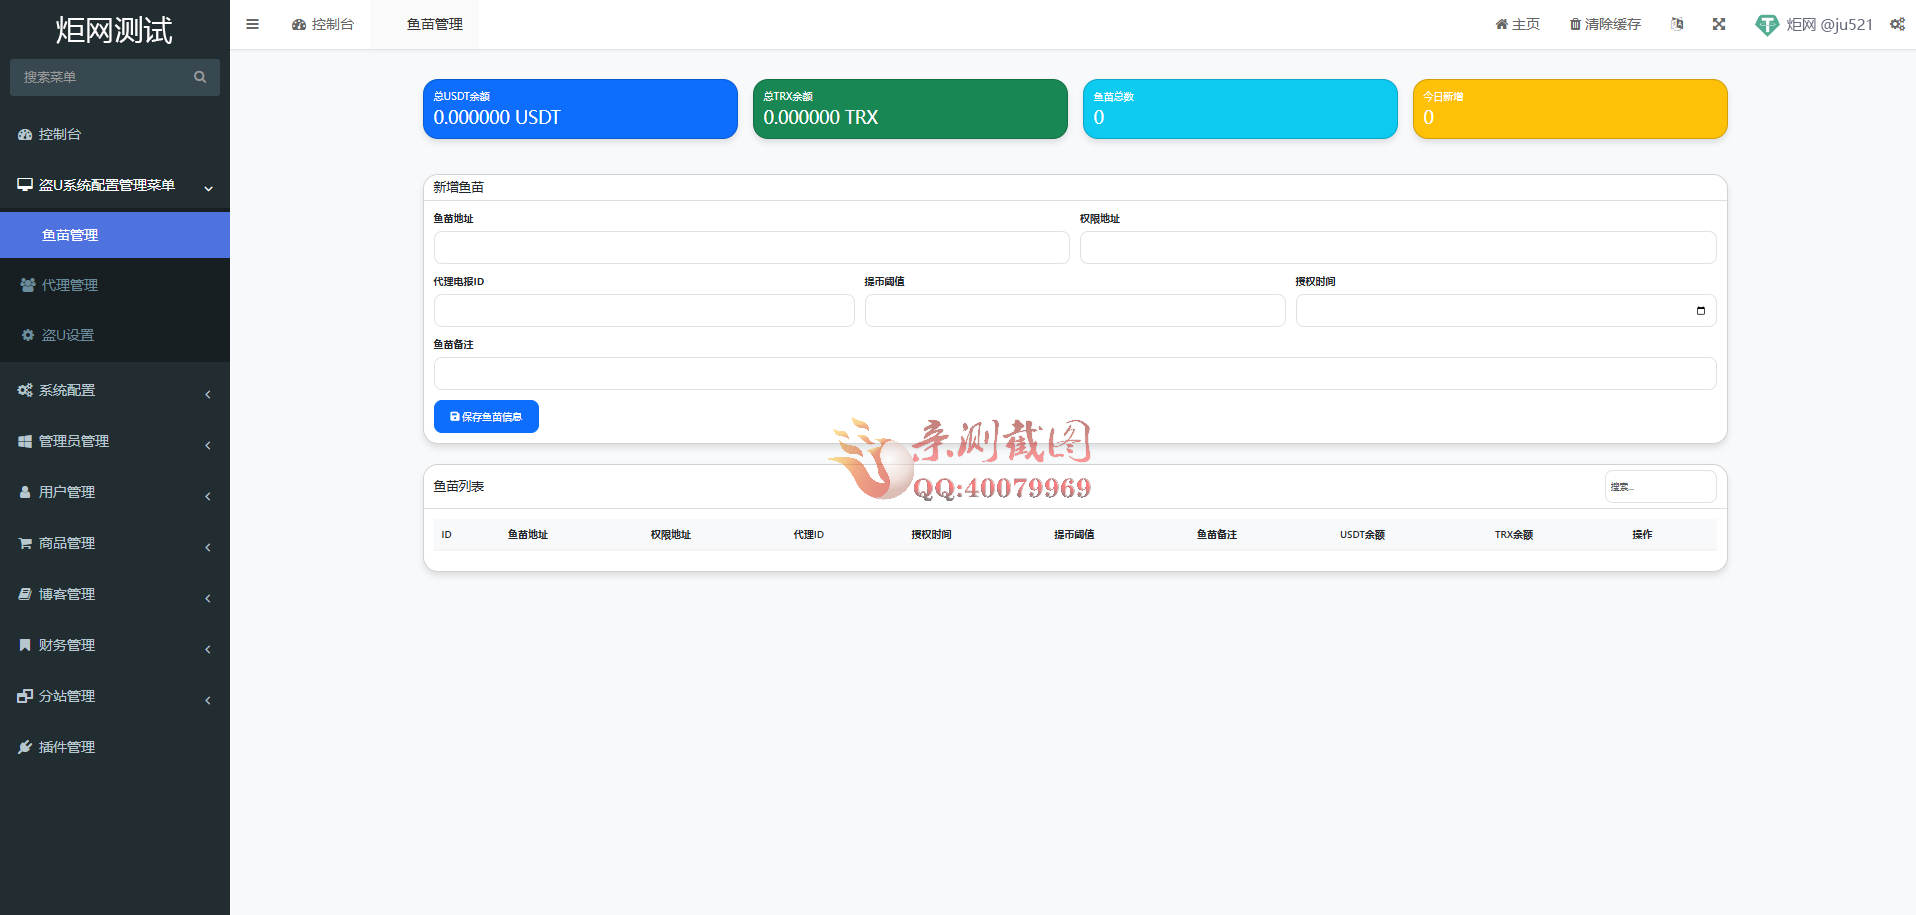Click the 清除缓存 trash button
1916x915 pixels.
tap(1605, 24)
